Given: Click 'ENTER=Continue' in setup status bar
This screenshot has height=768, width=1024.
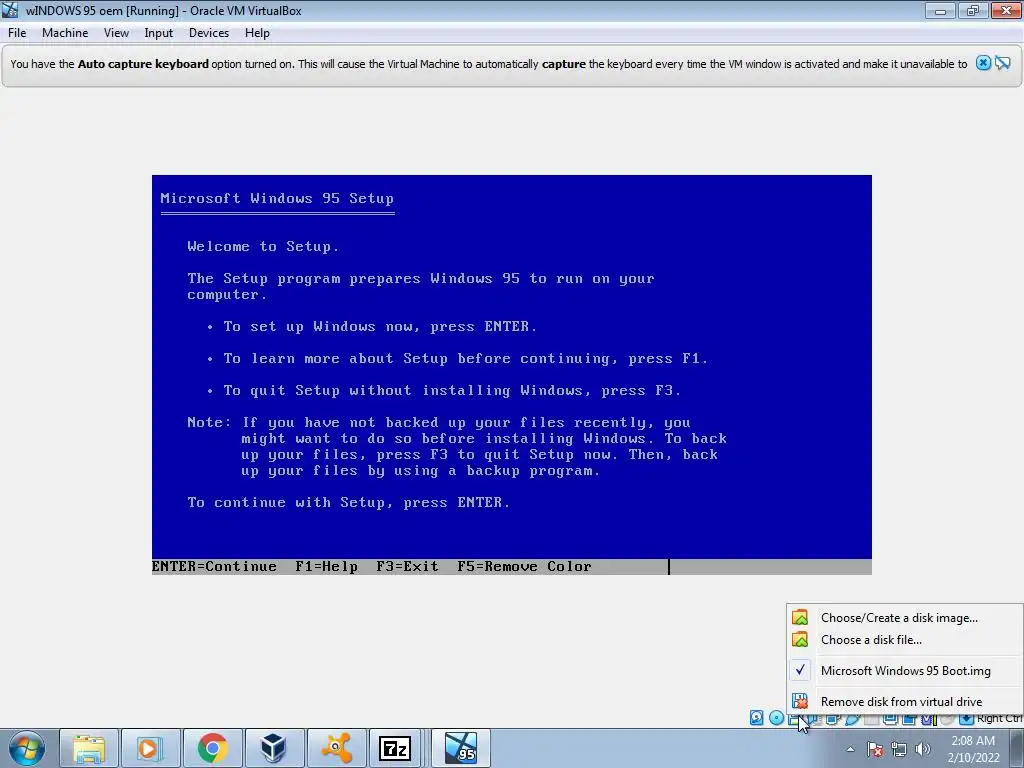Looking at the screenshot, I should pyautogui.click(x=214, y=567).
